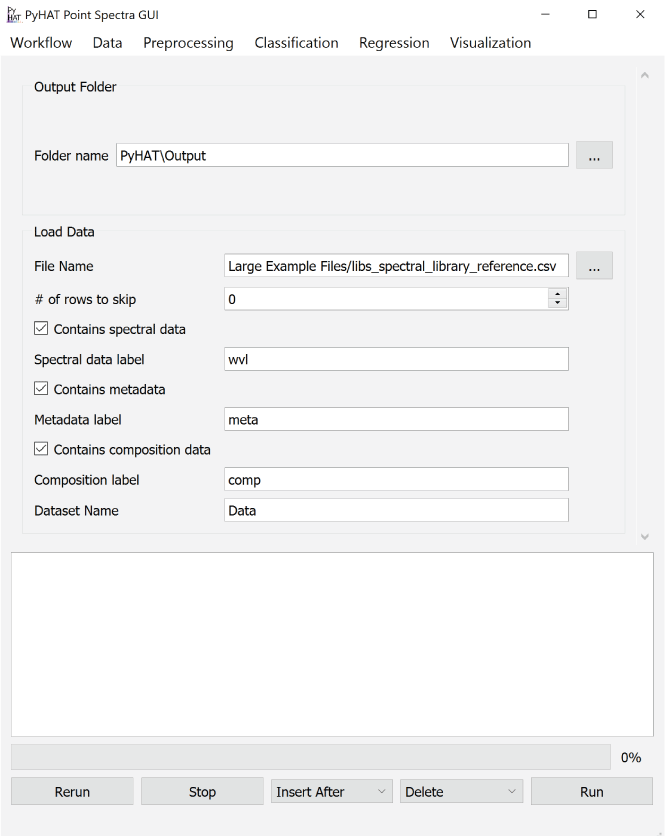Viewport: 665px width, 837px height.
Task: Click the PyHAT app icon in title bar
Action: [13, 15]
